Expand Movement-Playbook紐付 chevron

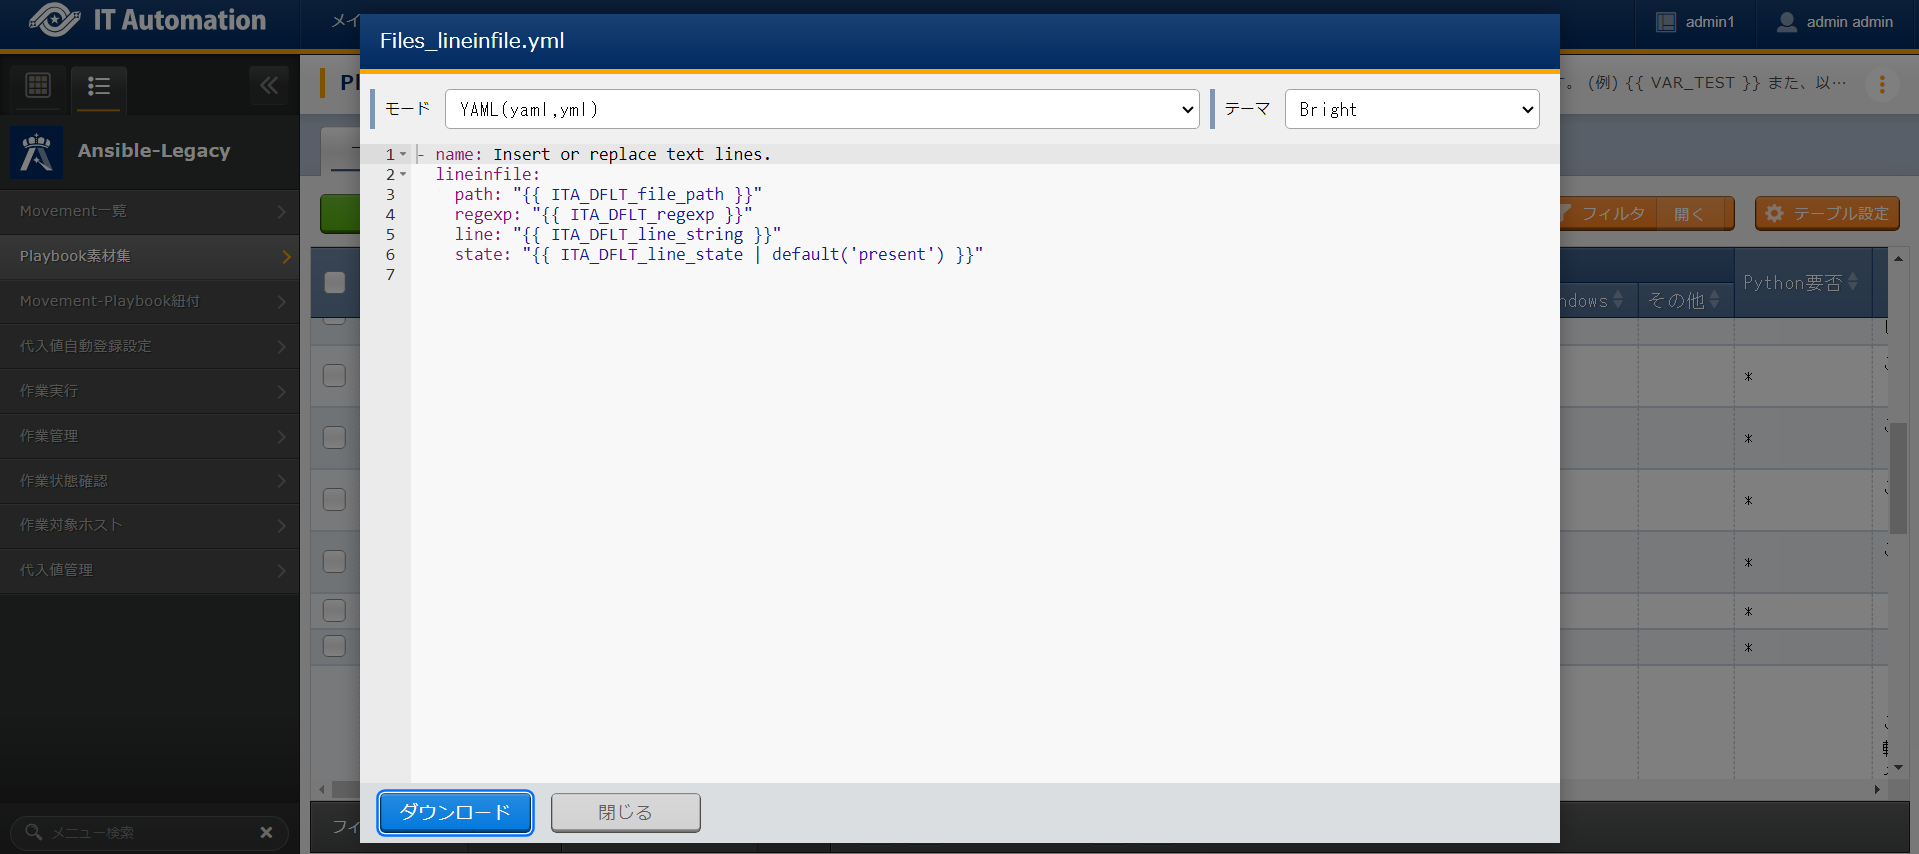[282, 302]
